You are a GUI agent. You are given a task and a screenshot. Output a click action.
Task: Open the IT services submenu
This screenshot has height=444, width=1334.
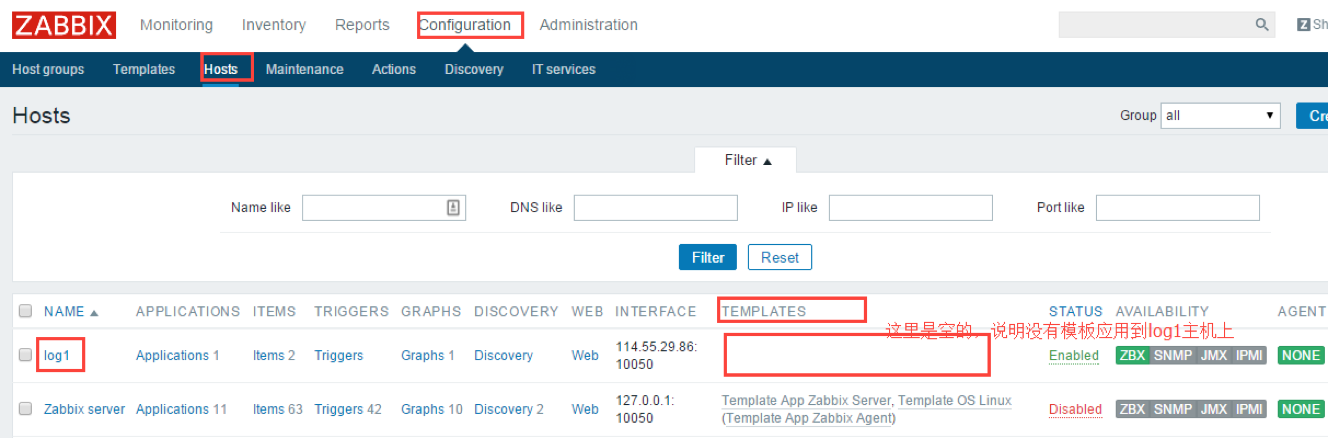click(564, 69)
